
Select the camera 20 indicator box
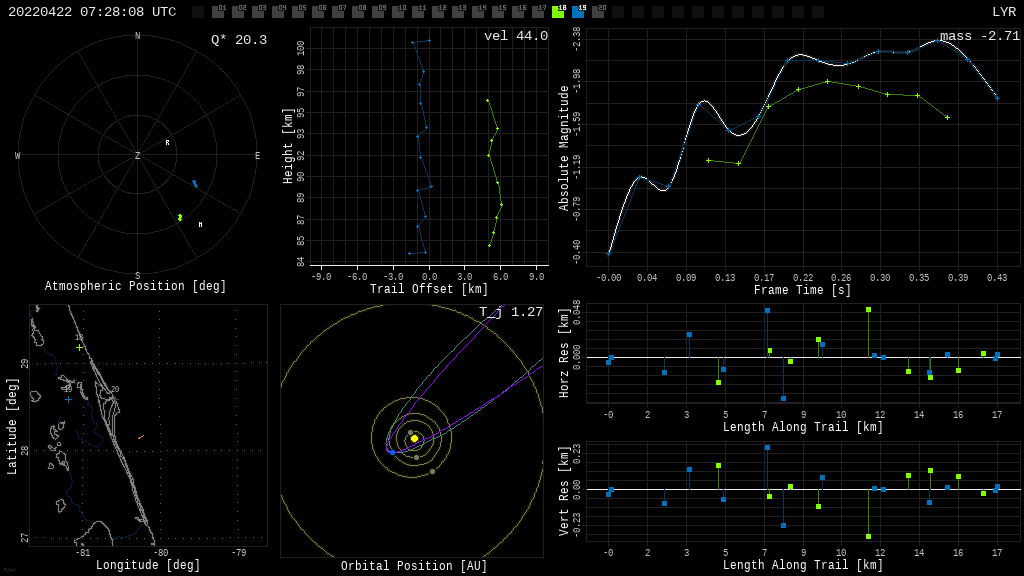point(598,12)
